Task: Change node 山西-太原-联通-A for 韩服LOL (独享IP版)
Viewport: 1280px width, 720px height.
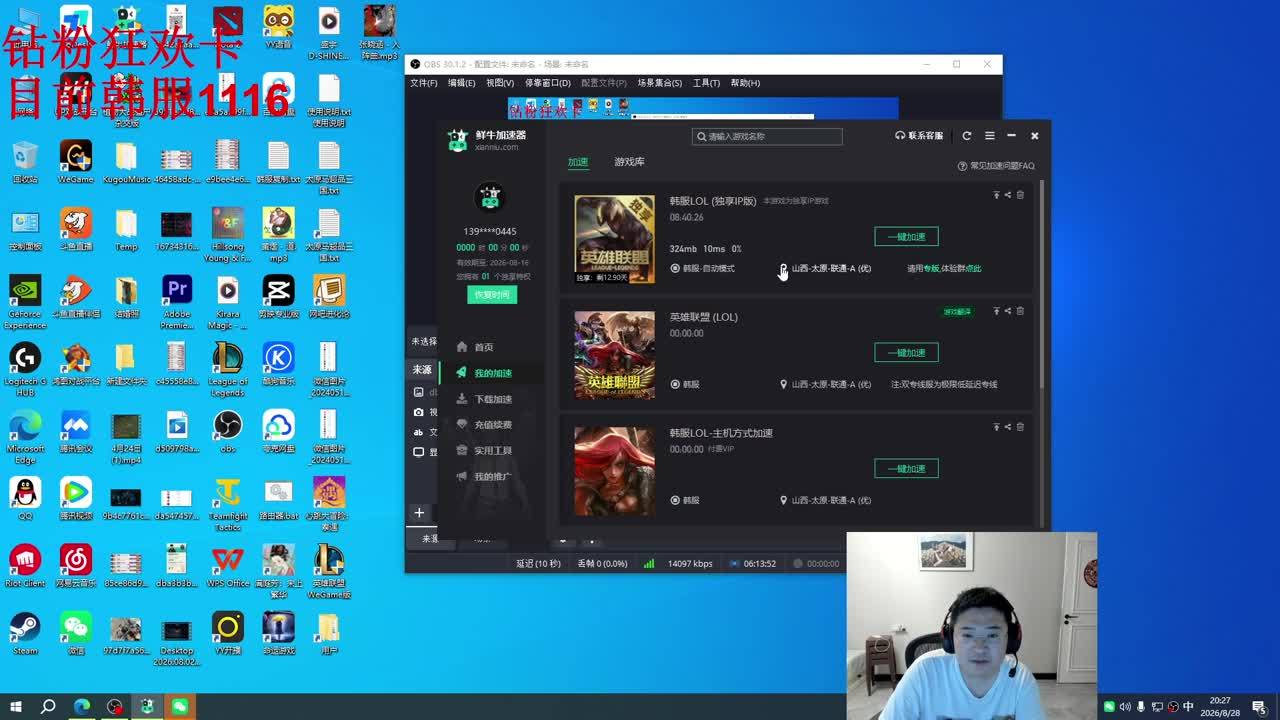Action: click(825, 268)
